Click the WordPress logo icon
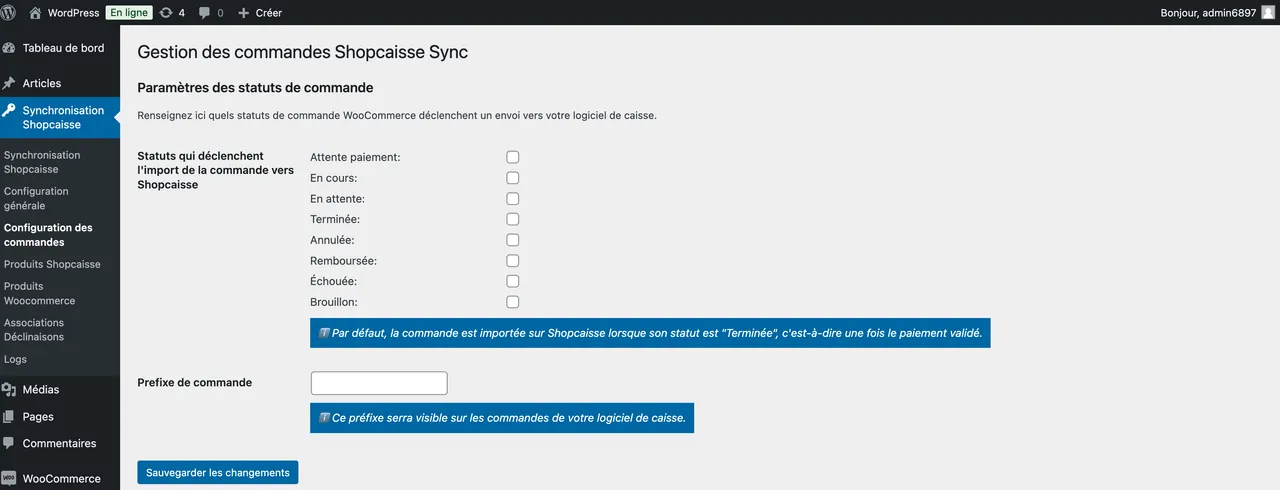Image resolution: width=1280 pixels, height=490 pixels. point(10,13)
